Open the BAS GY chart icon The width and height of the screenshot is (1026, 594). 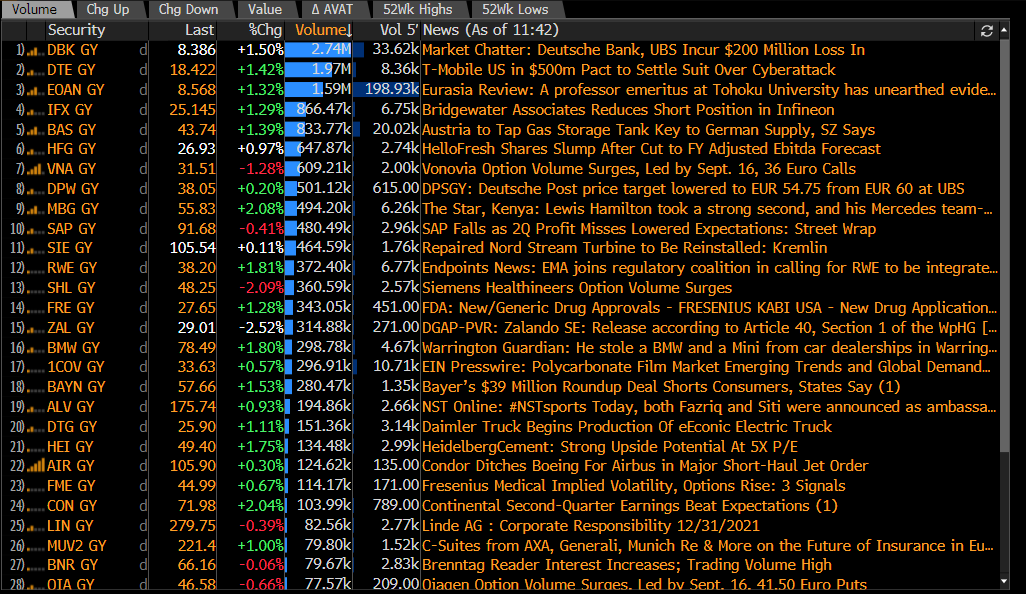[x=35, y=130]
